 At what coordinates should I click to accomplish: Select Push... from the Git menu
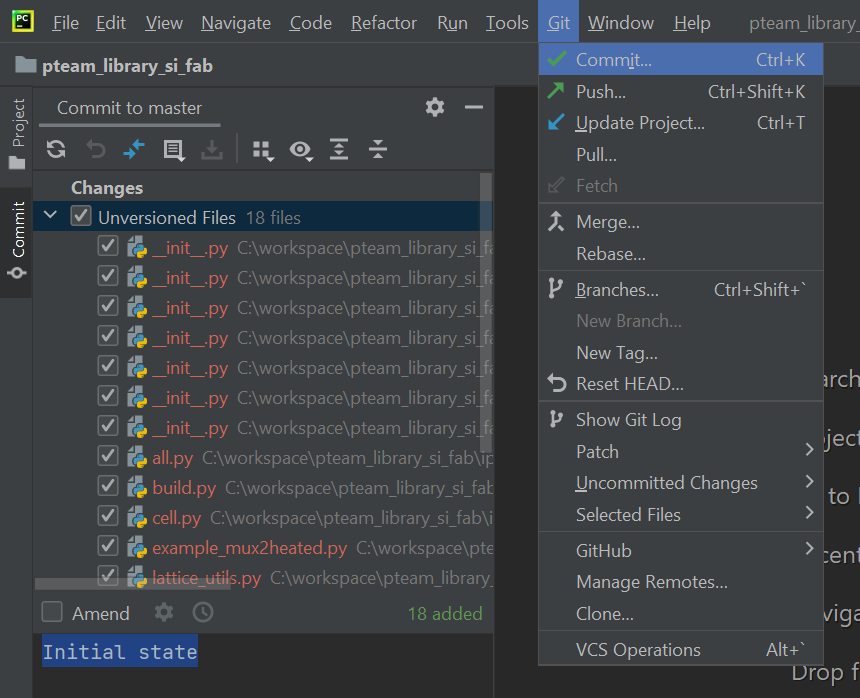(x=601, y=92)
